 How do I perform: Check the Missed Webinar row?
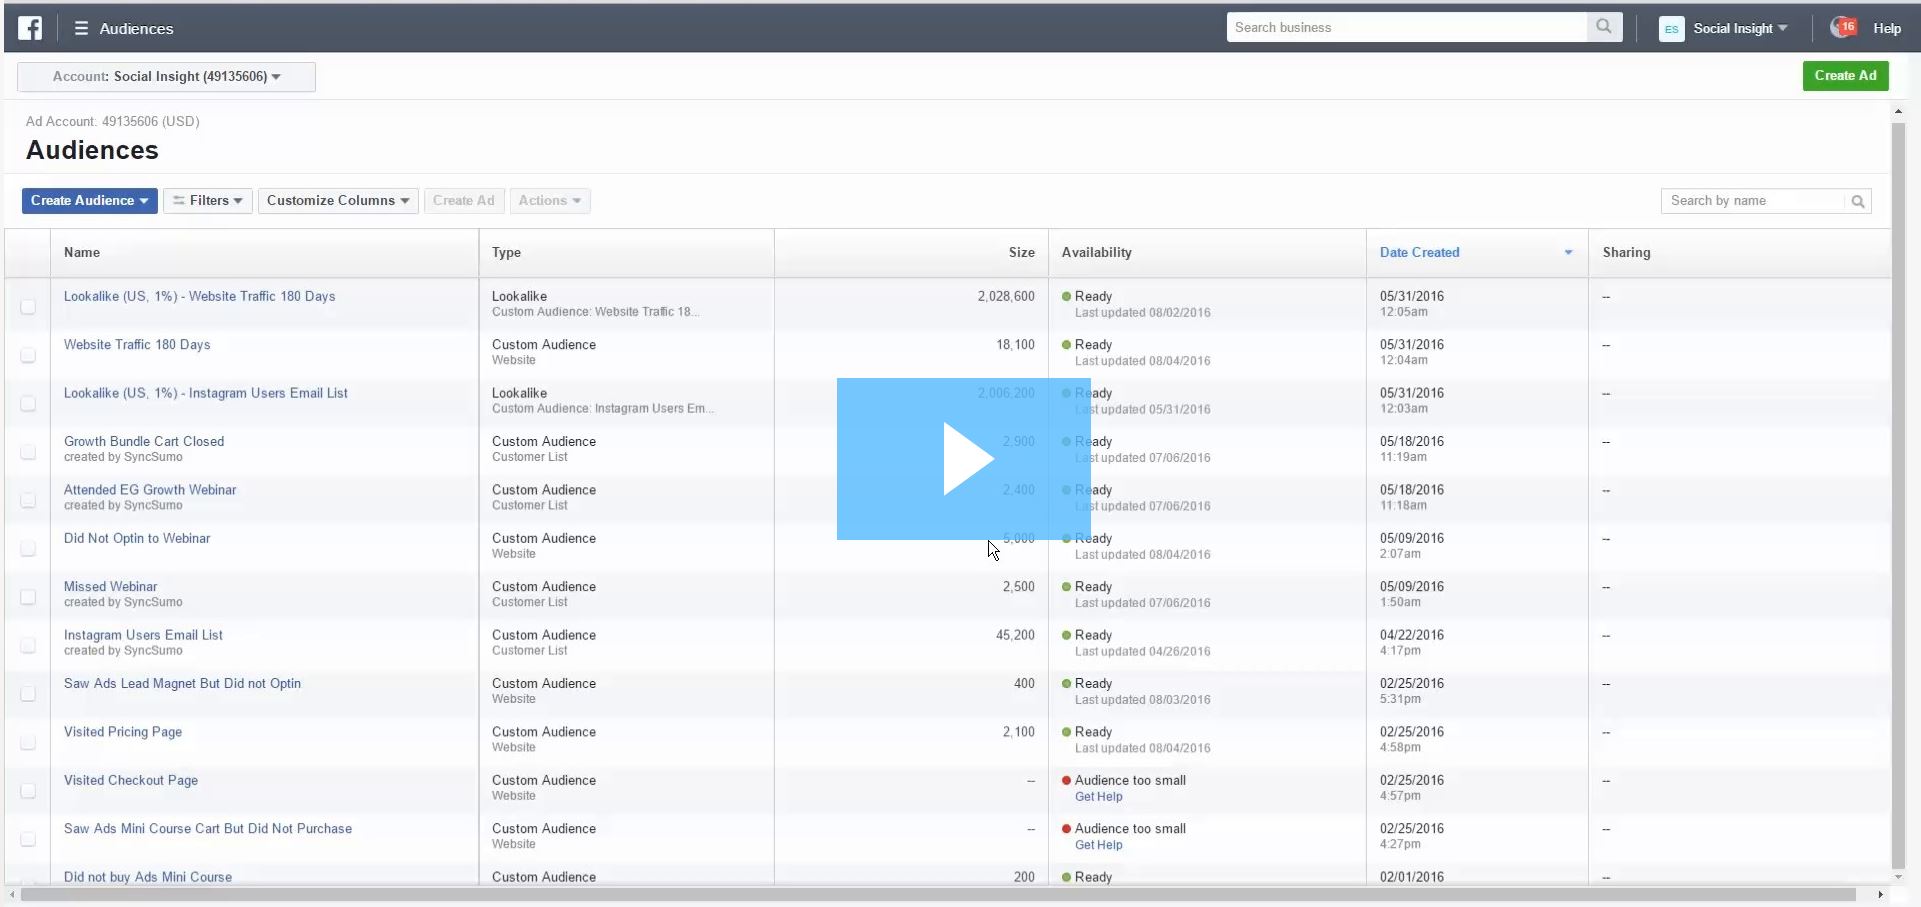pyautogui.click(x=28, y=597)
